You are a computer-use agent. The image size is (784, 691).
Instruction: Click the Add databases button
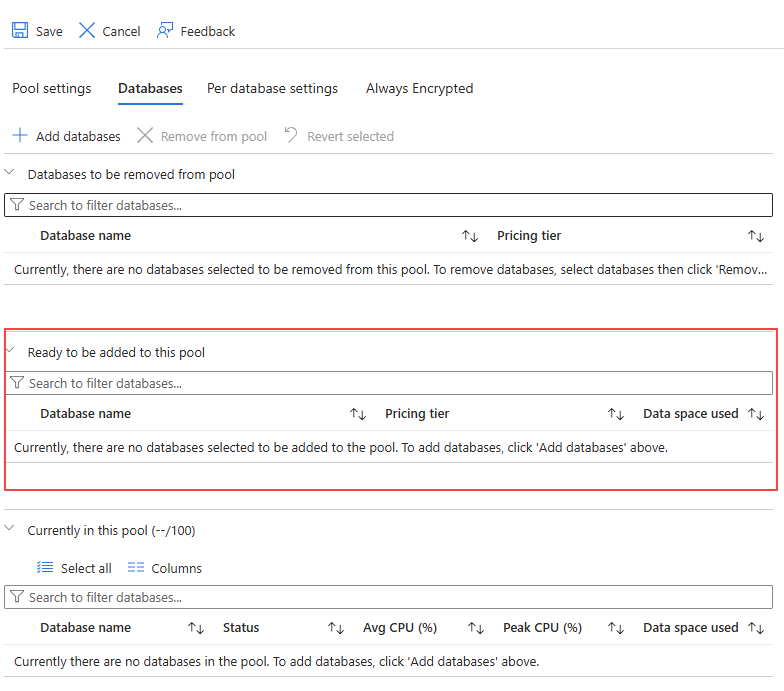point(78,136)
